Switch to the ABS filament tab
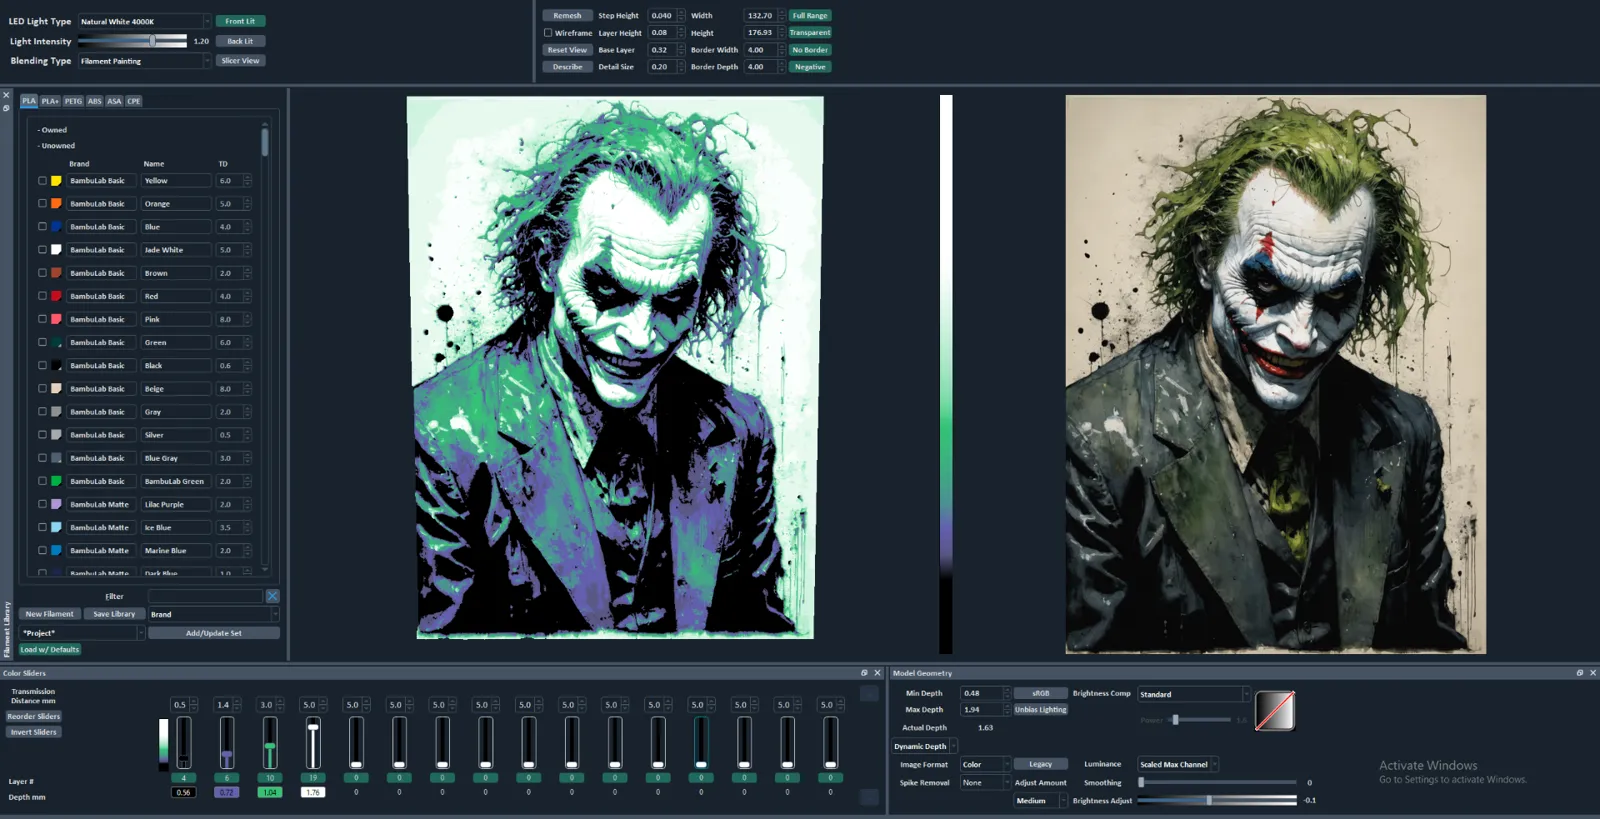This screenshot has height=819, width=1600. click(x=94, y=101)
